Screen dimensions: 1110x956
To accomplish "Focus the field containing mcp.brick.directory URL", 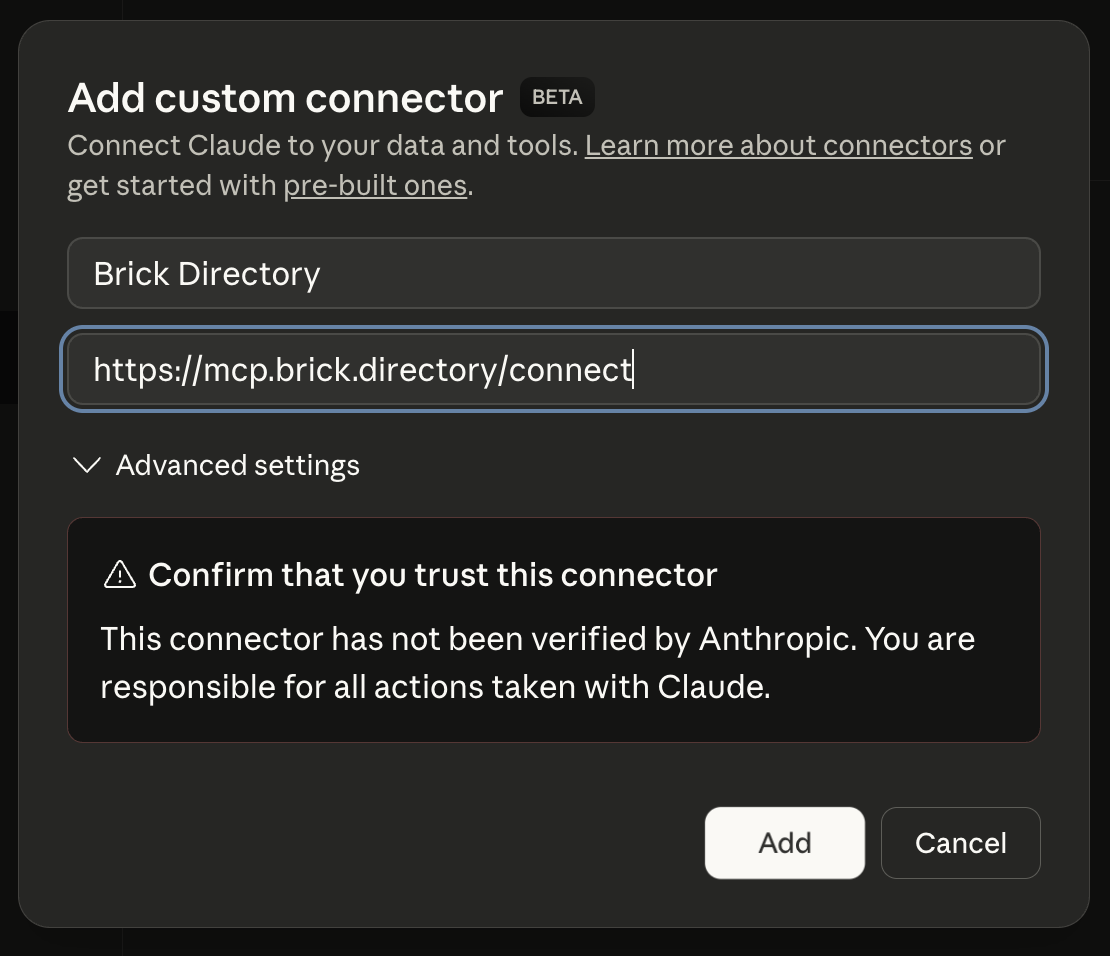I will tap(553, 369).
